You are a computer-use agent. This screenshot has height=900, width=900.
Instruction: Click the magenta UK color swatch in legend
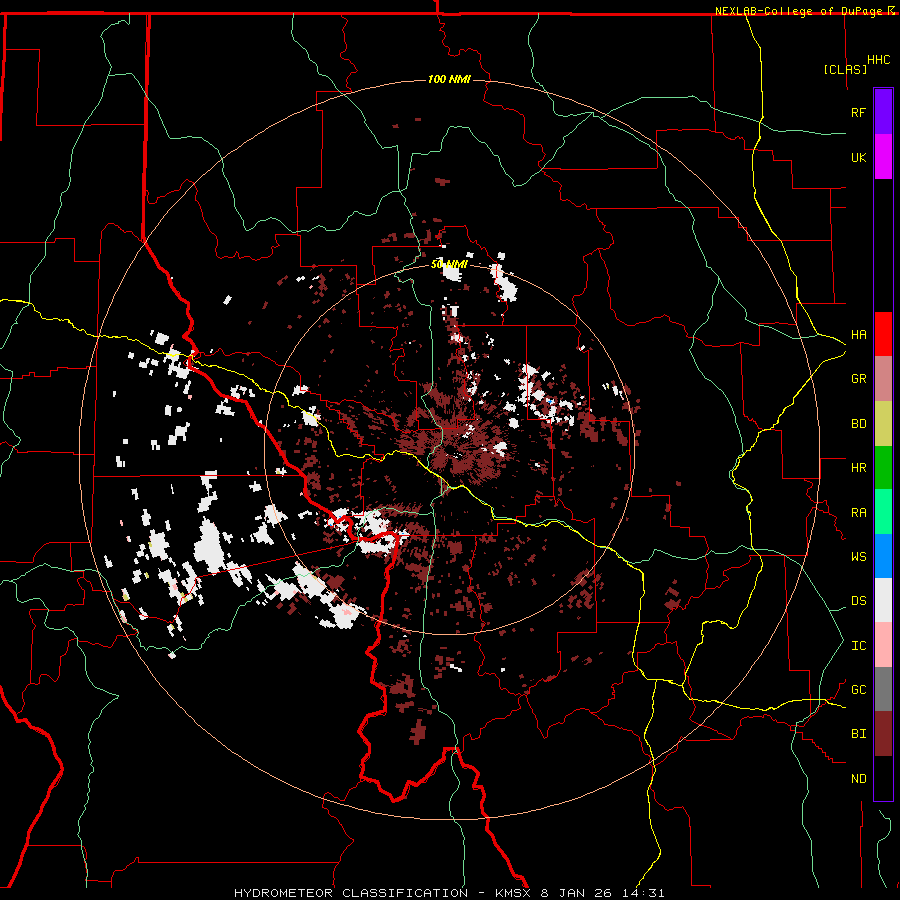coord(883,157)
